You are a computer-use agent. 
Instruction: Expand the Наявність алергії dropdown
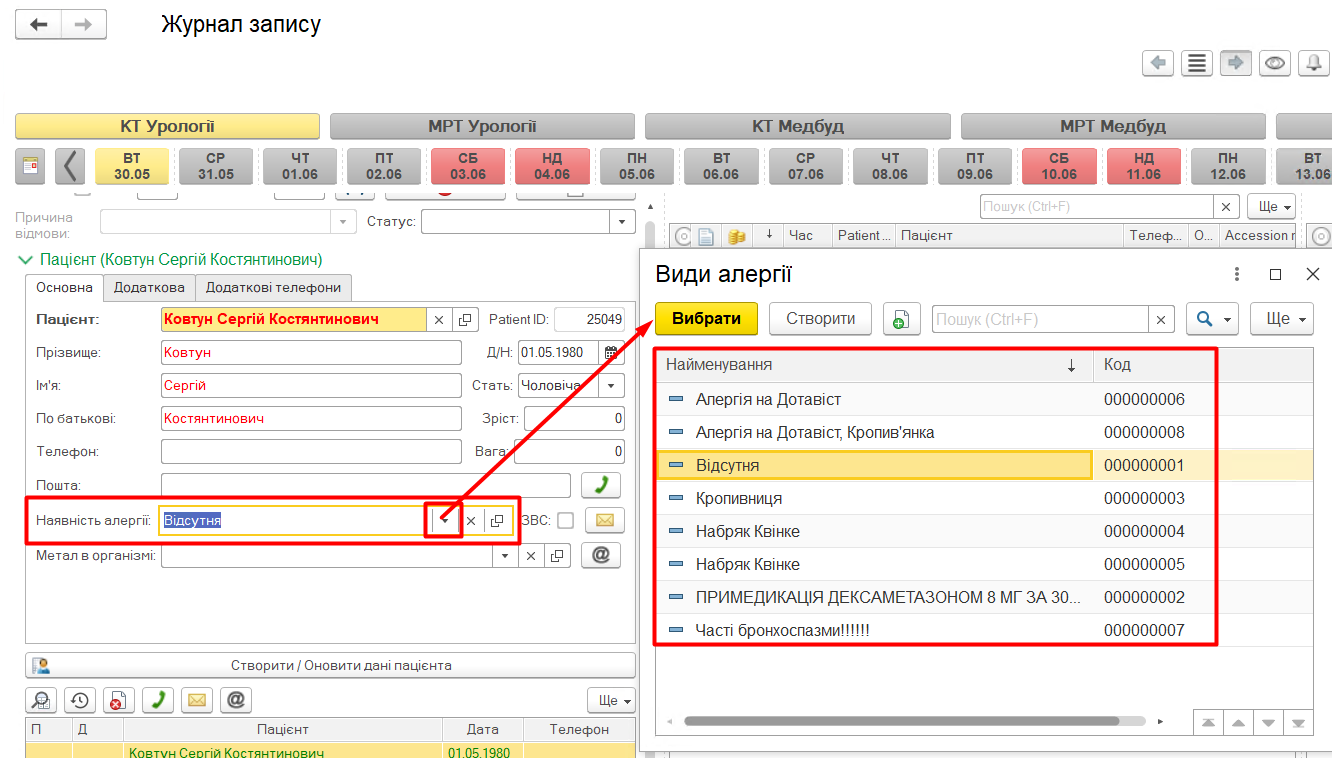pyautogui.click(x=444, y=521)
